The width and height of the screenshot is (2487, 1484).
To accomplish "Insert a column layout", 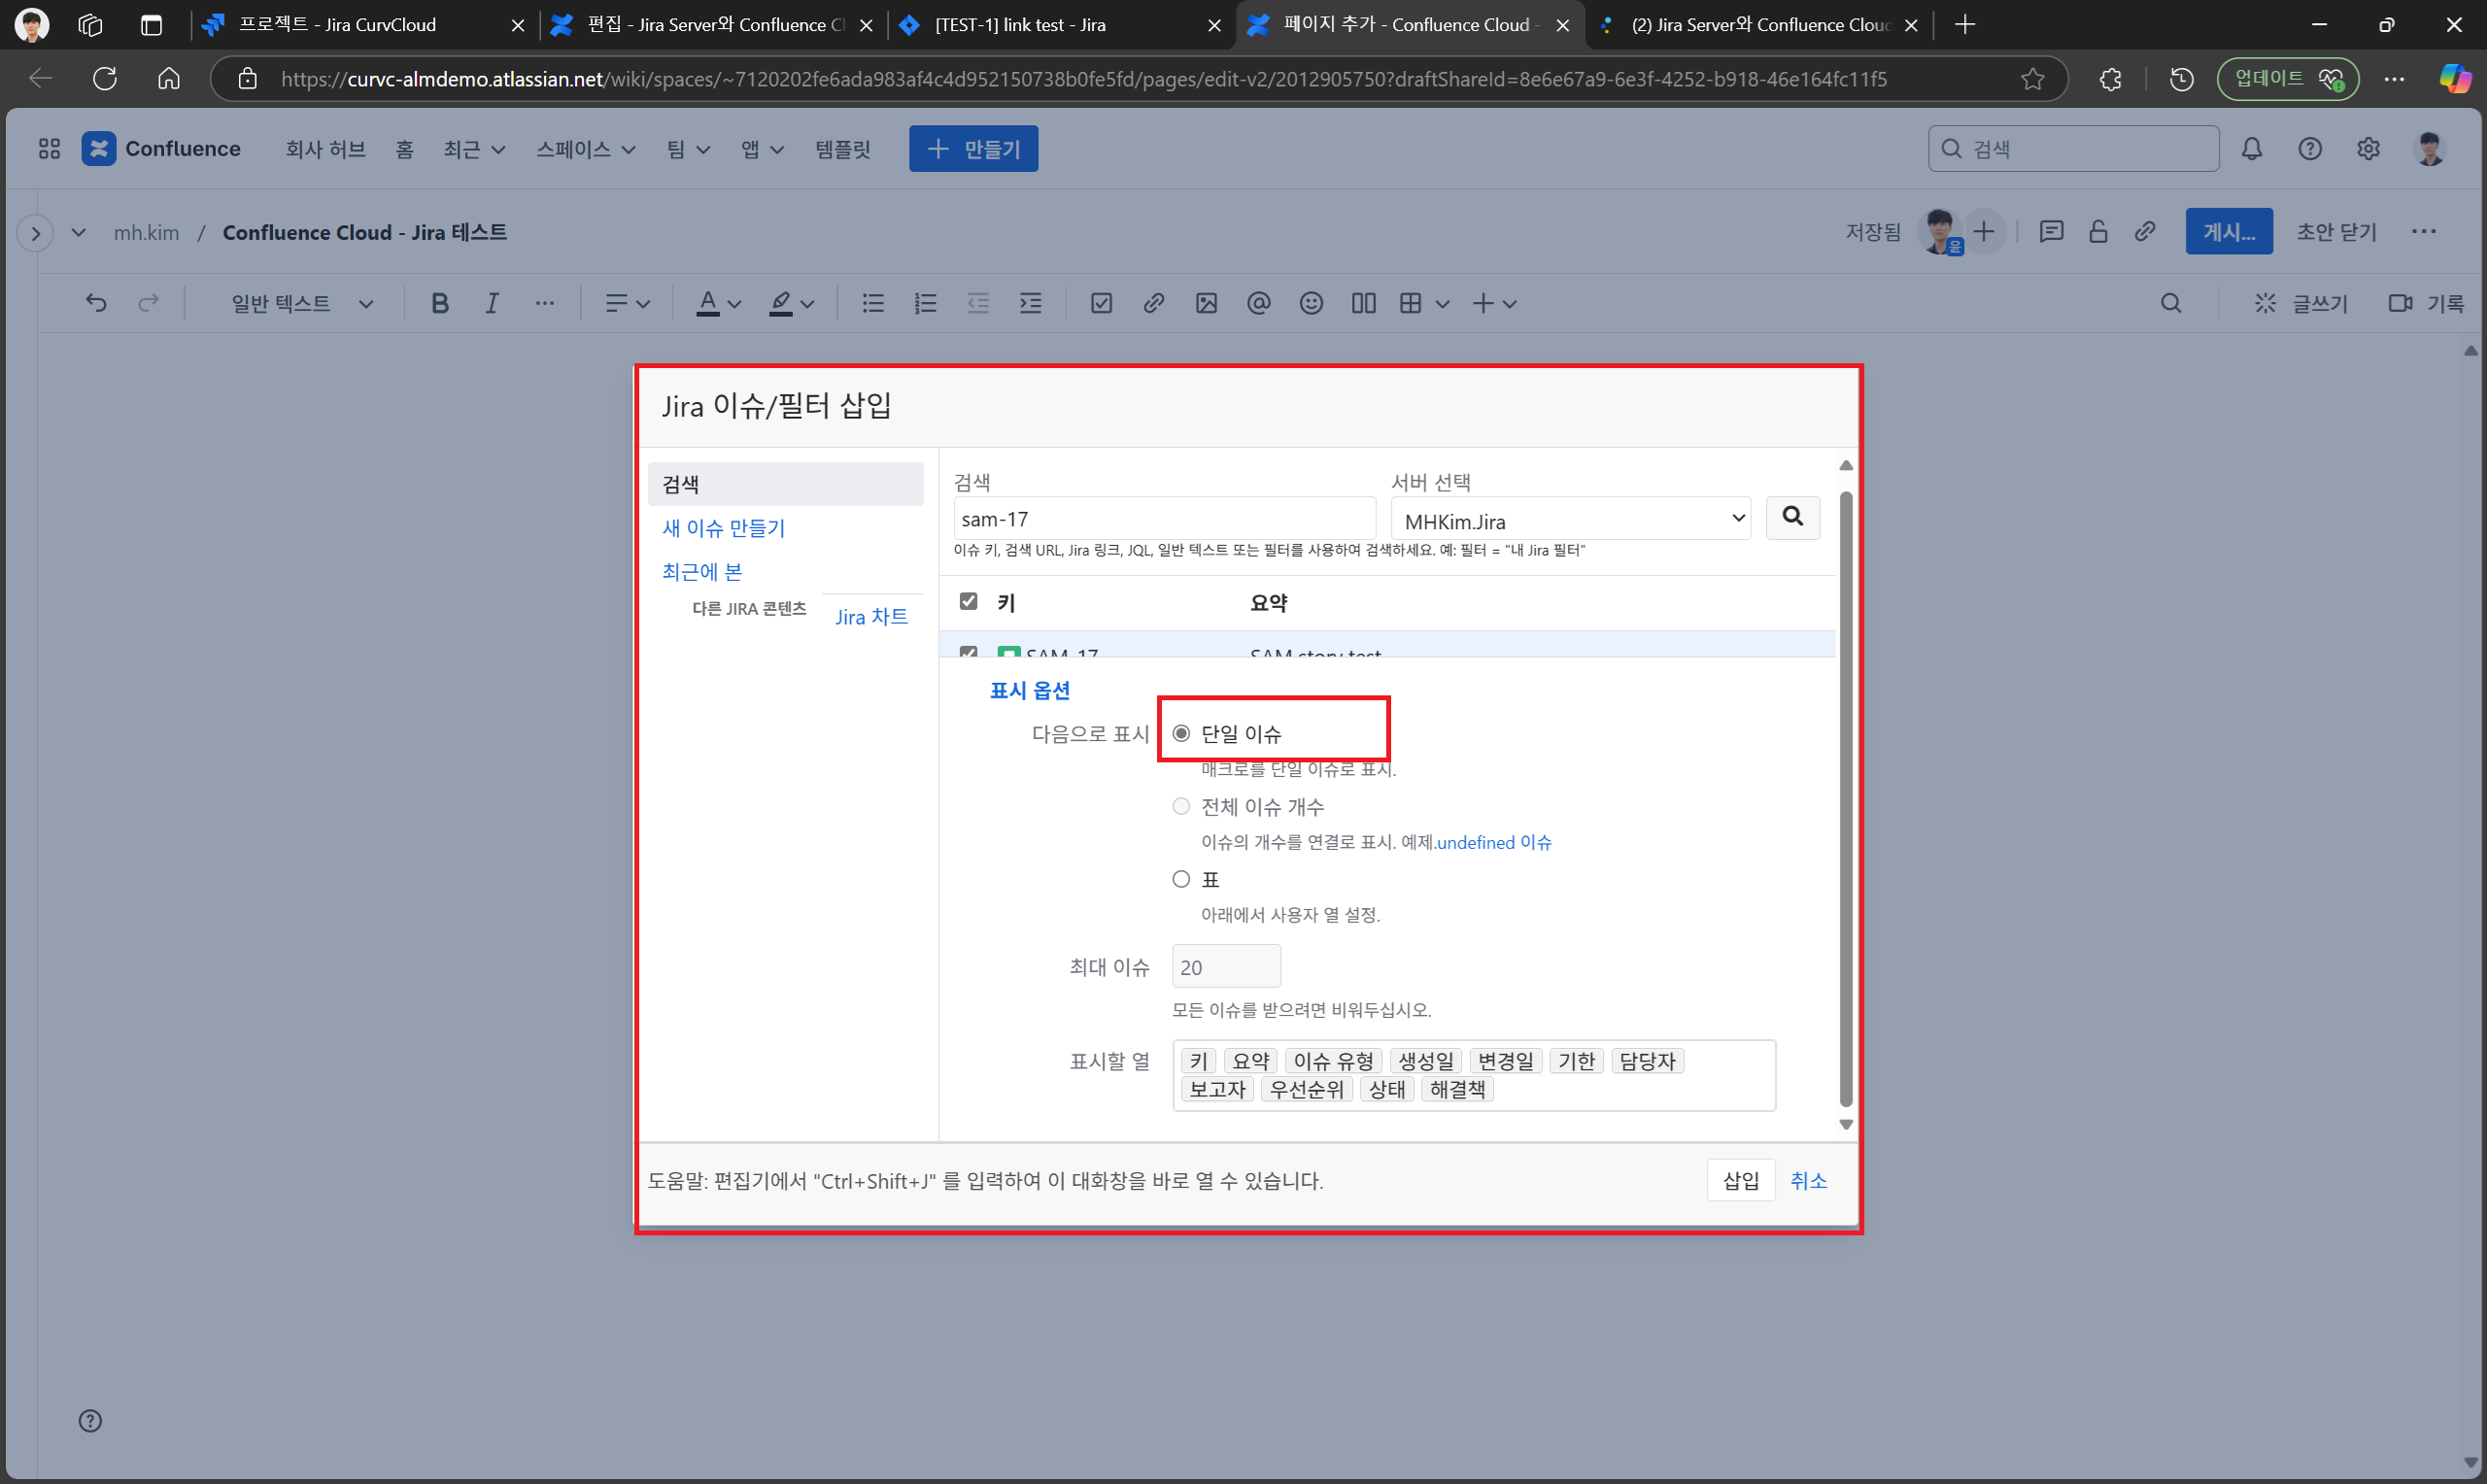I will [x=1364, y=303].
